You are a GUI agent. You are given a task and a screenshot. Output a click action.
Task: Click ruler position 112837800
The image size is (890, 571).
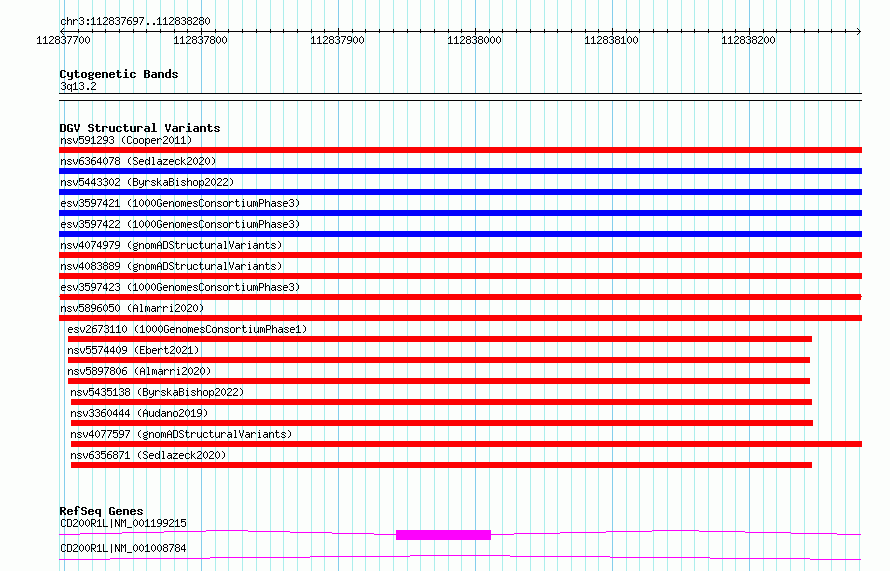200,40
